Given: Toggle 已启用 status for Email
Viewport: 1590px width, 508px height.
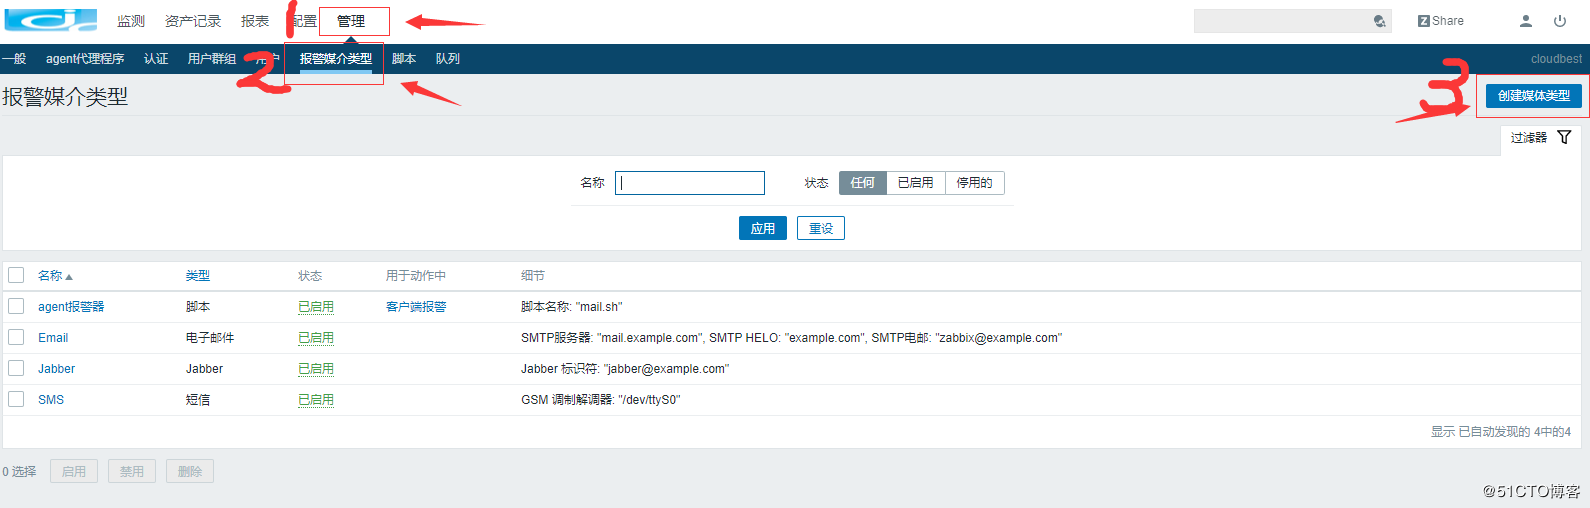Looking at the screenshot, I should click(x=316, y=338).
